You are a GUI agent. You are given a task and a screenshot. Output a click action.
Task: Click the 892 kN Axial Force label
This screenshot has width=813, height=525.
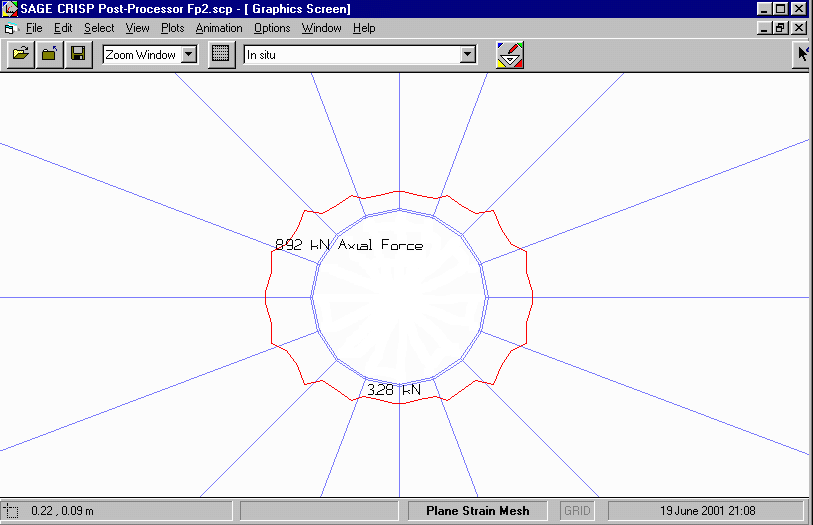pyautogui.click(x=349, y=245)
